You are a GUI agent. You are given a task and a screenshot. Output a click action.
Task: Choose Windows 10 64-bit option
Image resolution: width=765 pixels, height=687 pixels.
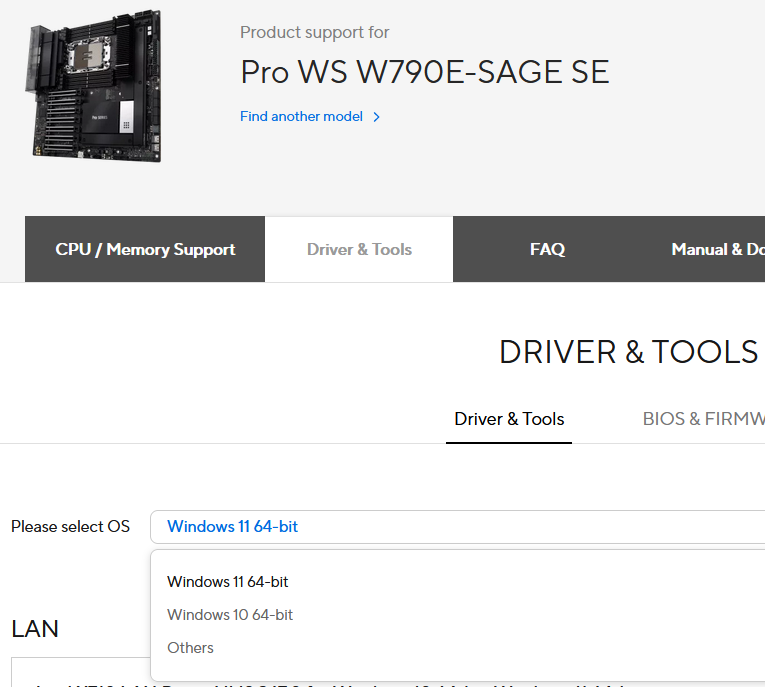point(230,615)
